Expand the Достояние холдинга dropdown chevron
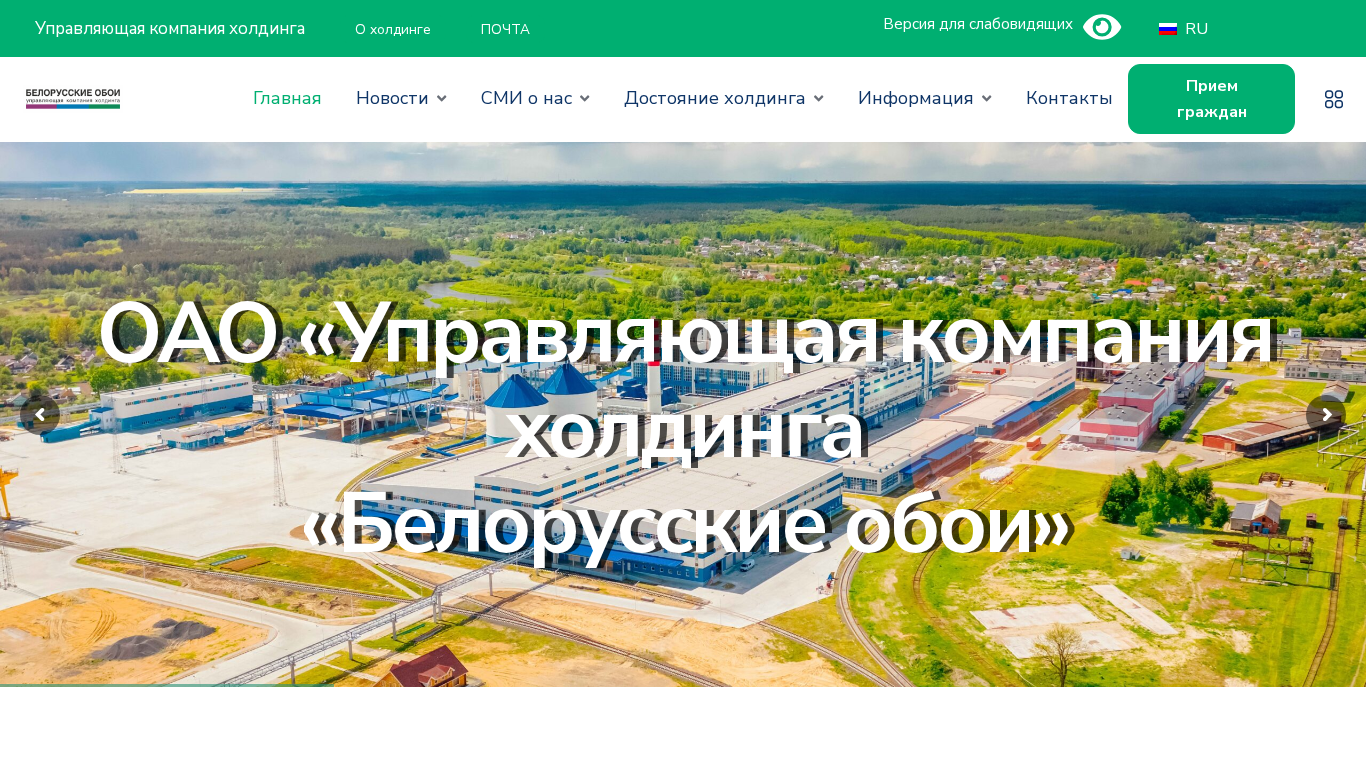 coord(818,98)
